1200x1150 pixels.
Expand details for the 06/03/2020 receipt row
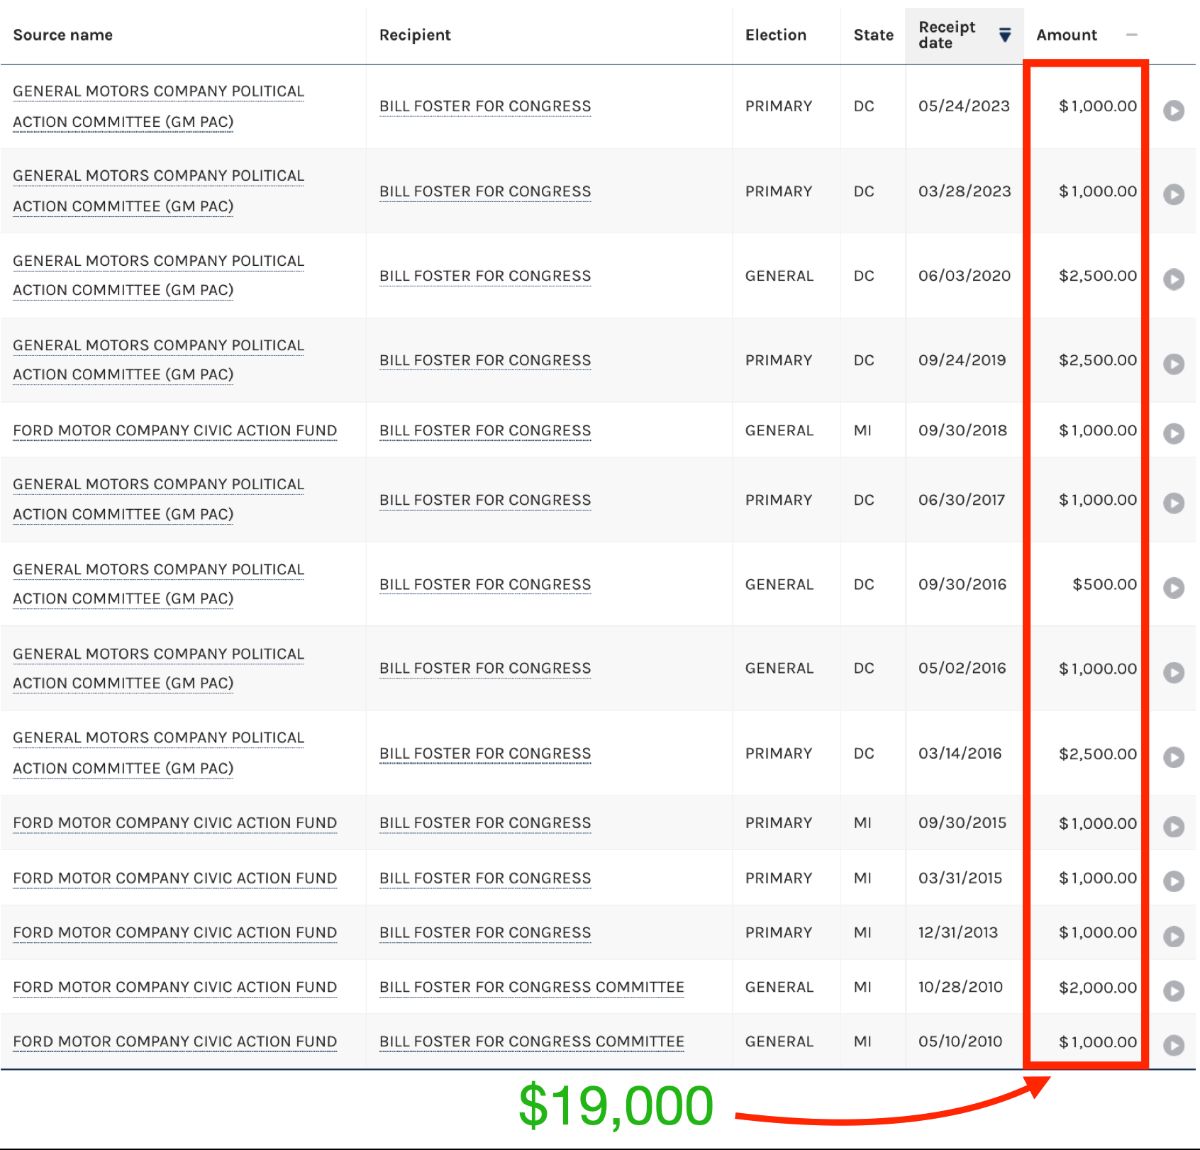click(1174, 280)
